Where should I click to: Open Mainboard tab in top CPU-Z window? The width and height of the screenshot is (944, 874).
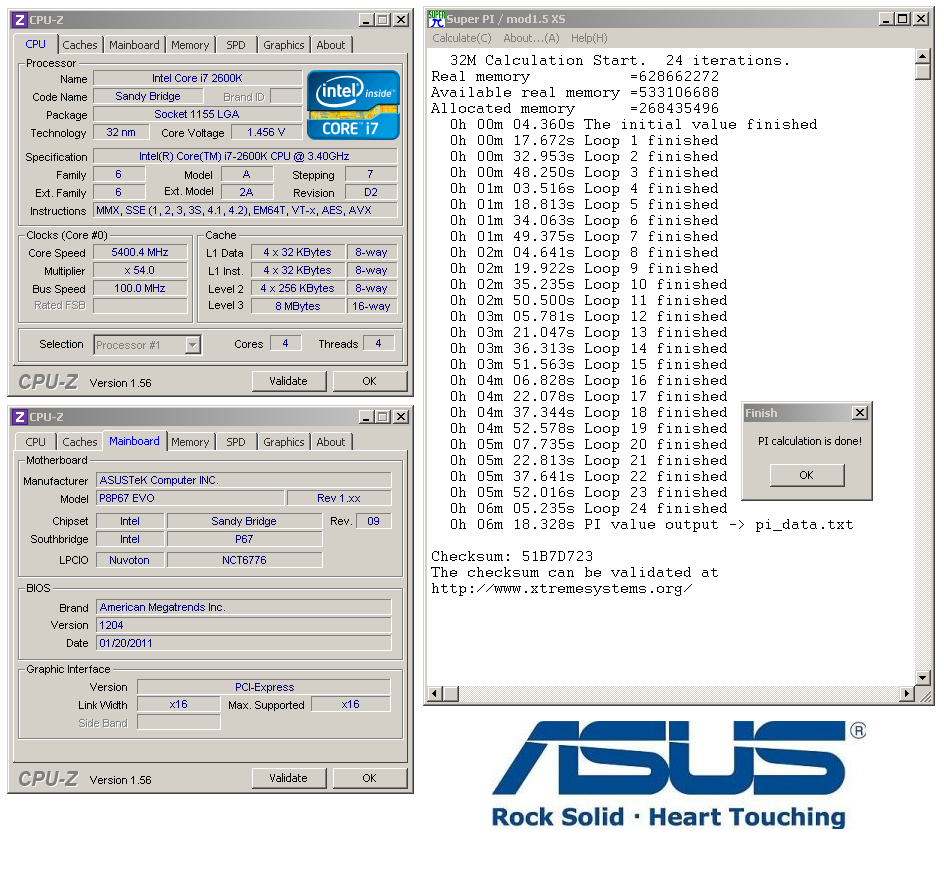click(134, 45)
